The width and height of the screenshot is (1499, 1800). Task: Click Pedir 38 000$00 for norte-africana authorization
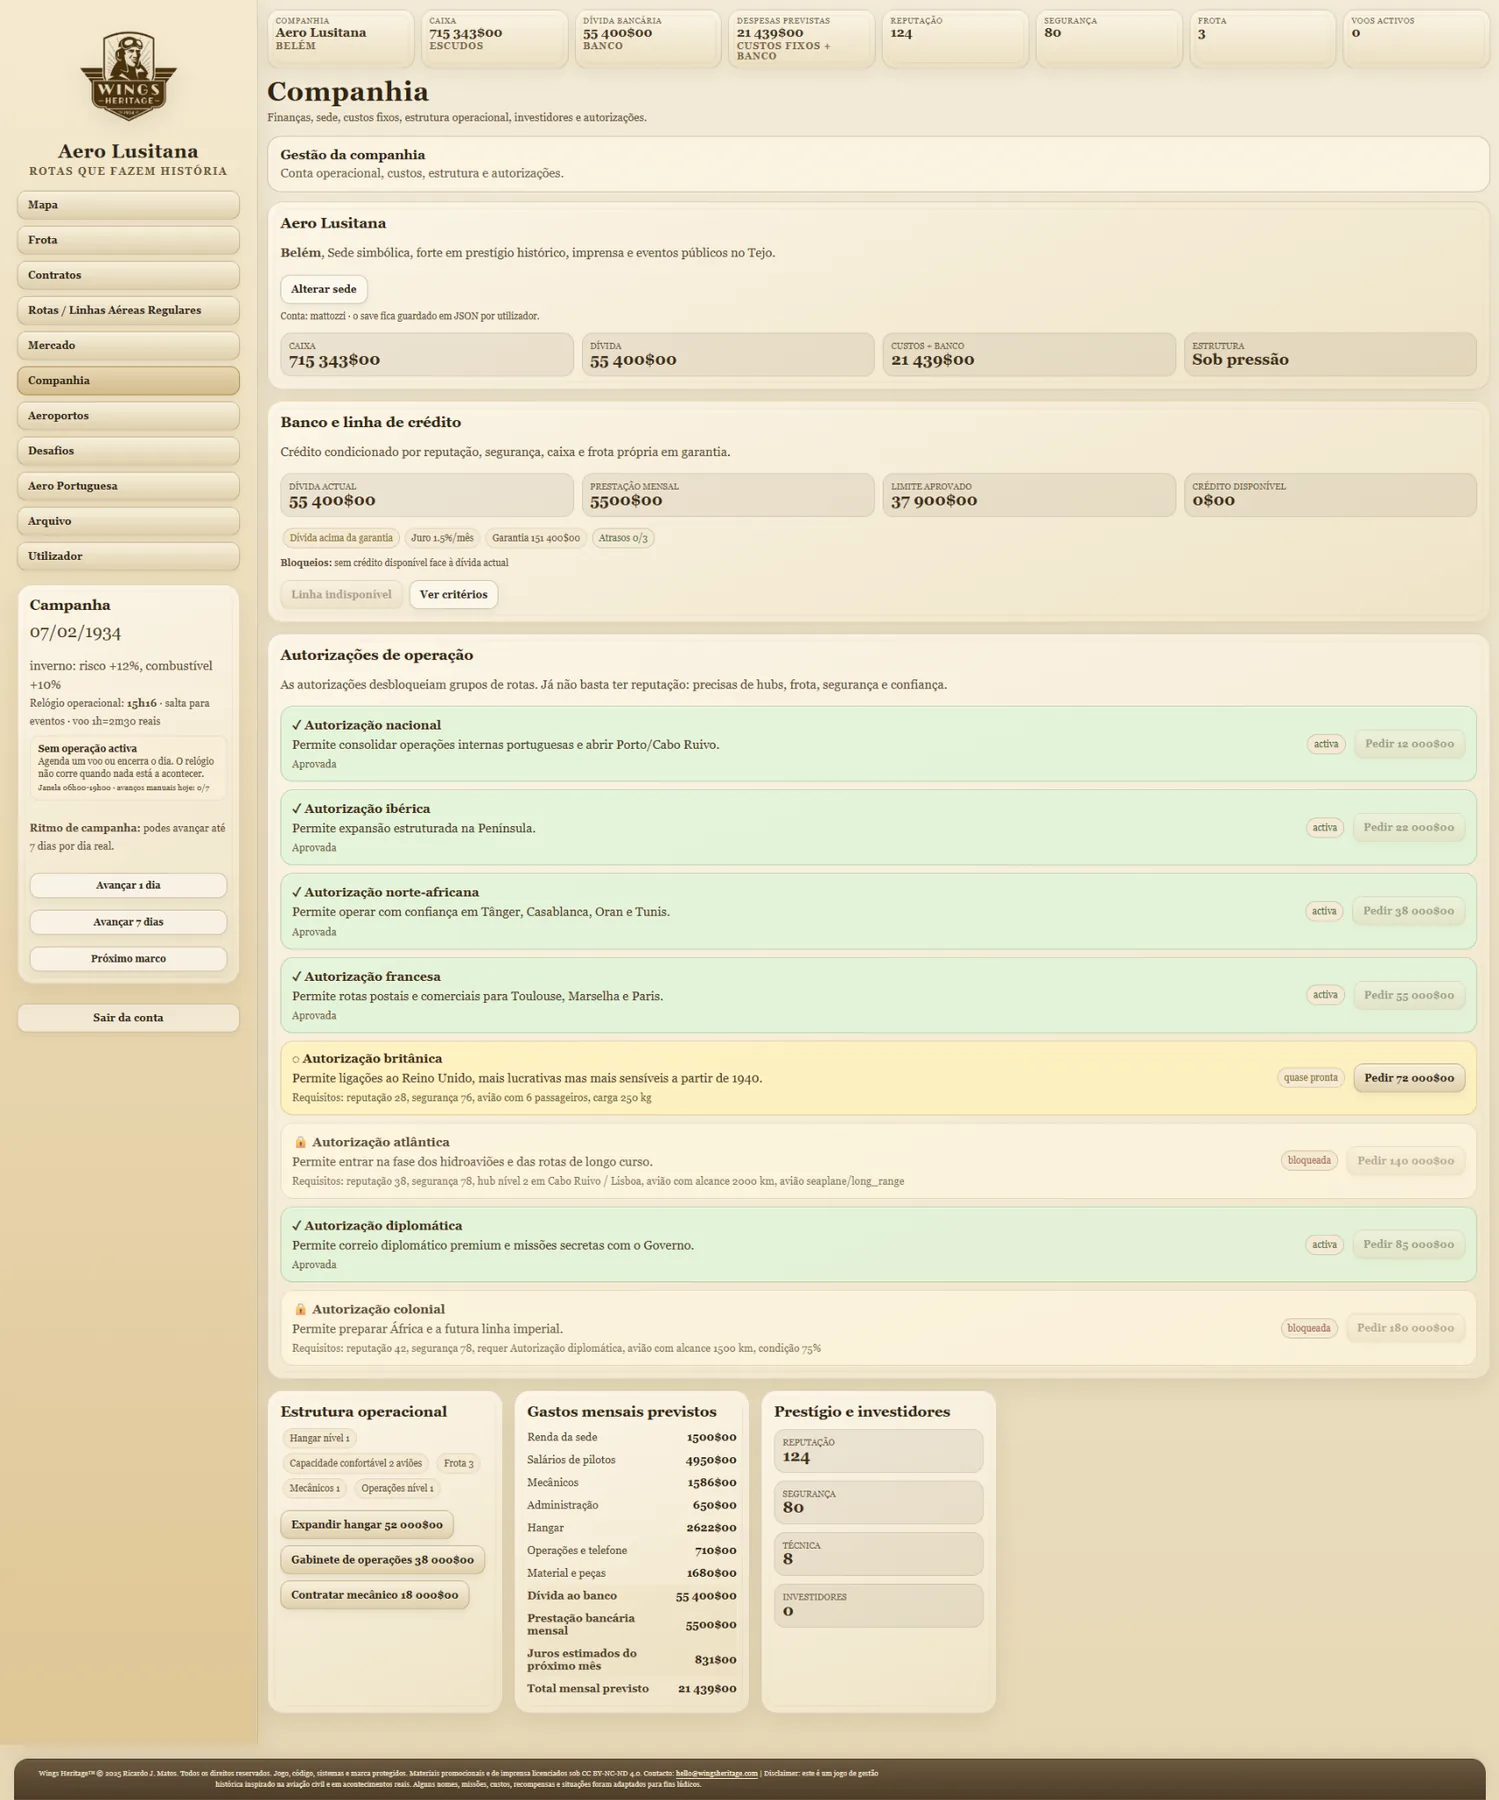tap(1408, 911)
